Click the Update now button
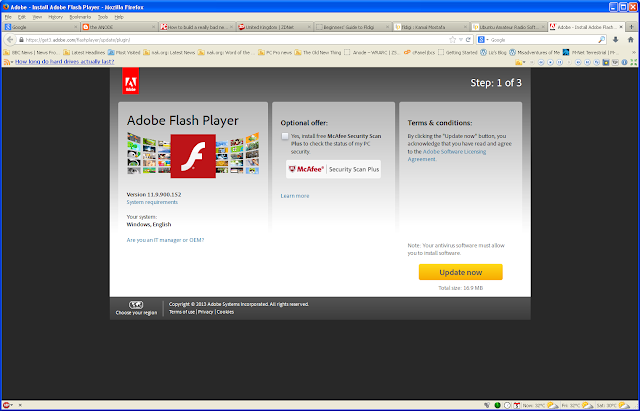This screenshot has width=640, height=411. tap(460, 272)
